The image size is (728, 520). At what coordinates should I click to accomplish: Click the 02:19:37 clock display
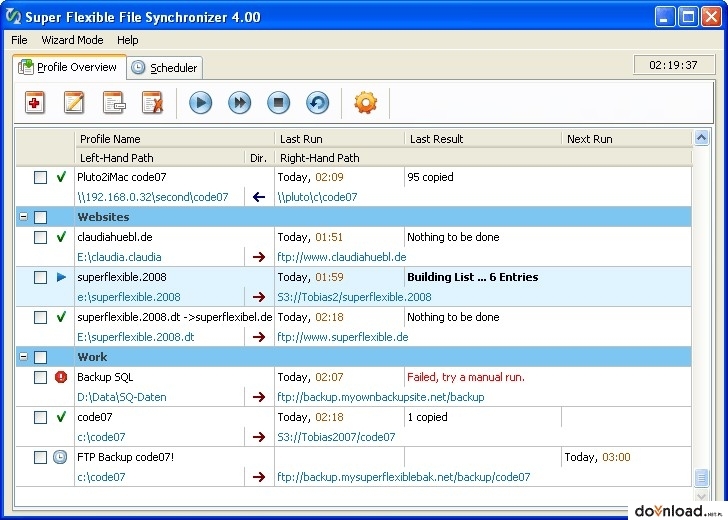tap(674, 65)
